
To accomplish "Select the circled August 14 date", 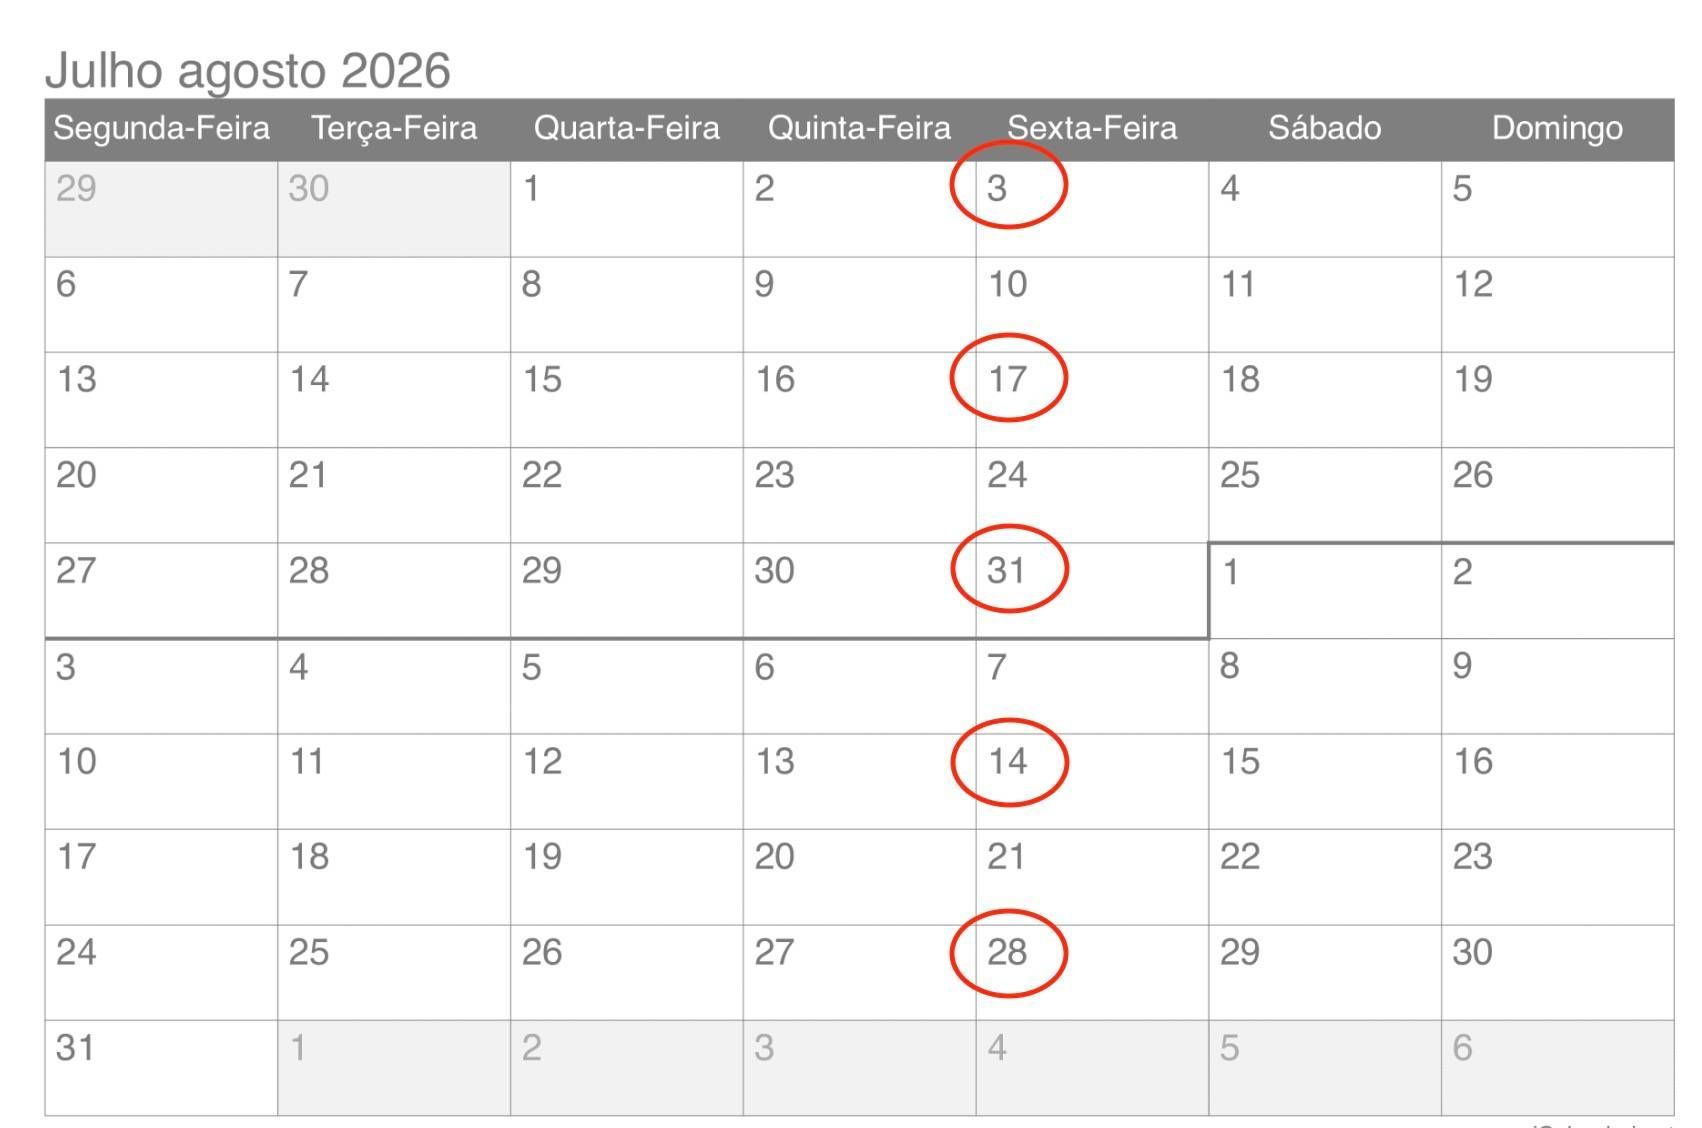I will (1008, 761).
